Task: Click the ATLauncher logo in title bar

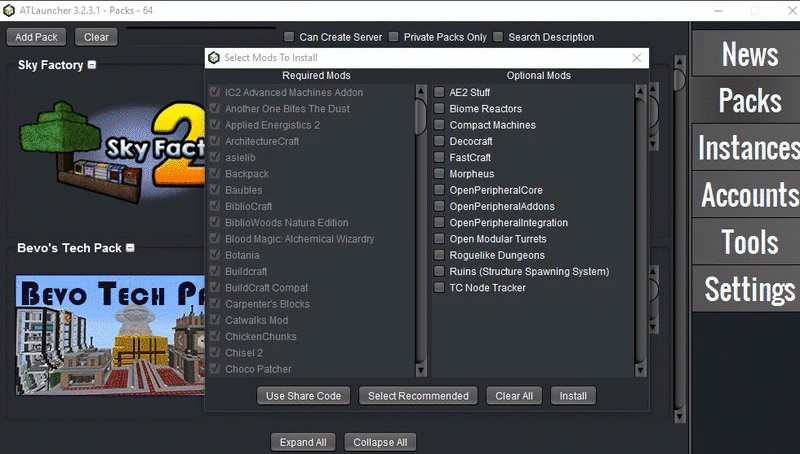Action: [x=9, y=10]
